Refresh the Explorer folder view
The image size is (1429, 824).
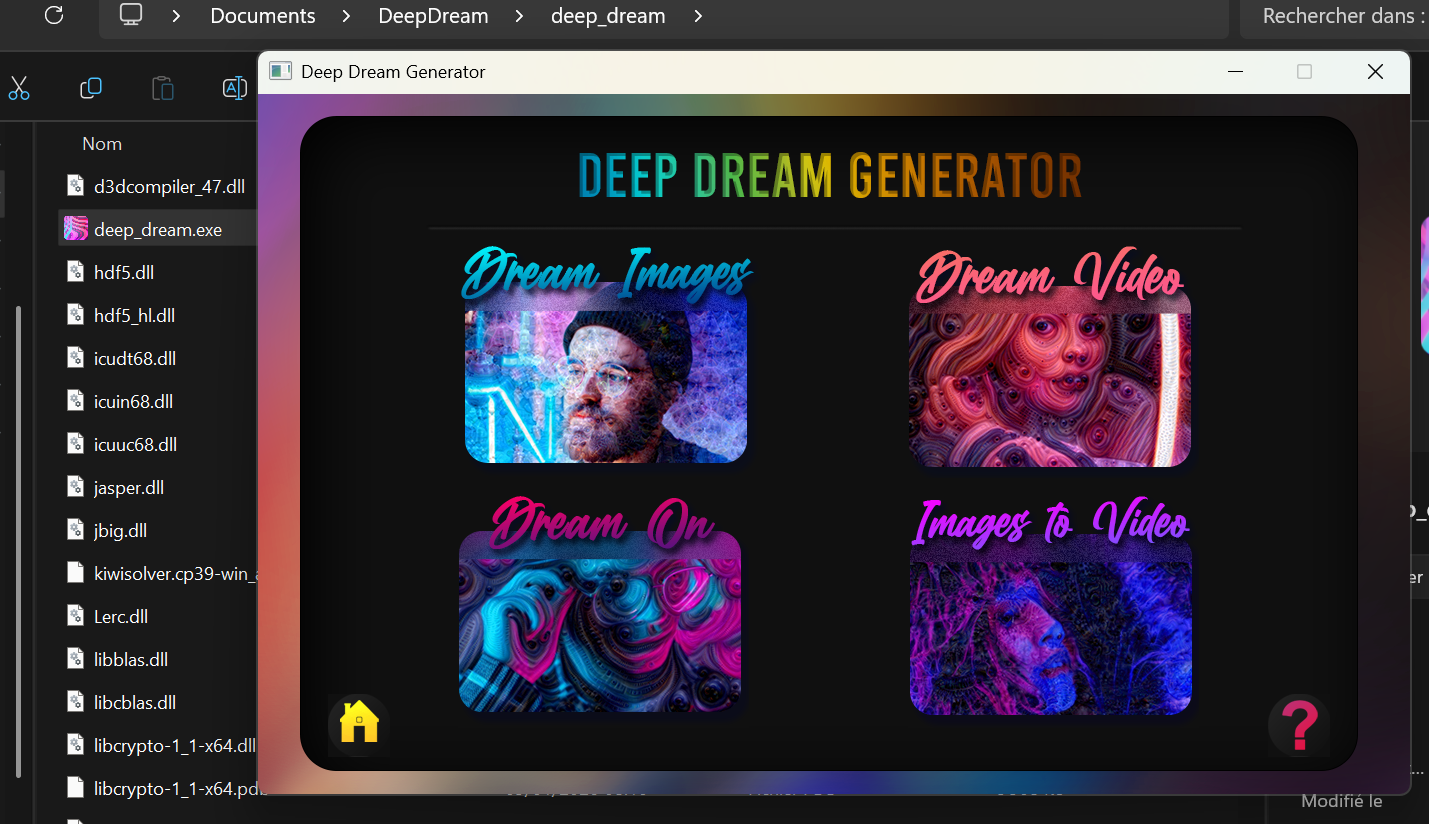[54, 16]
